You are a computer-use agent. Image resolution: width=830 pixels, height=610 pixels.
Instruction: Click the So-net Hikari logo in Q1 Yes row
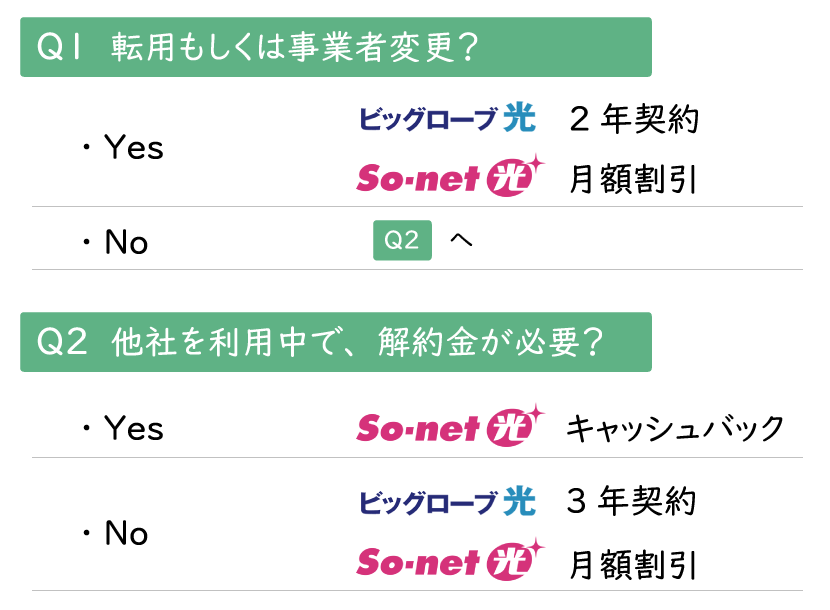(450, 176)
